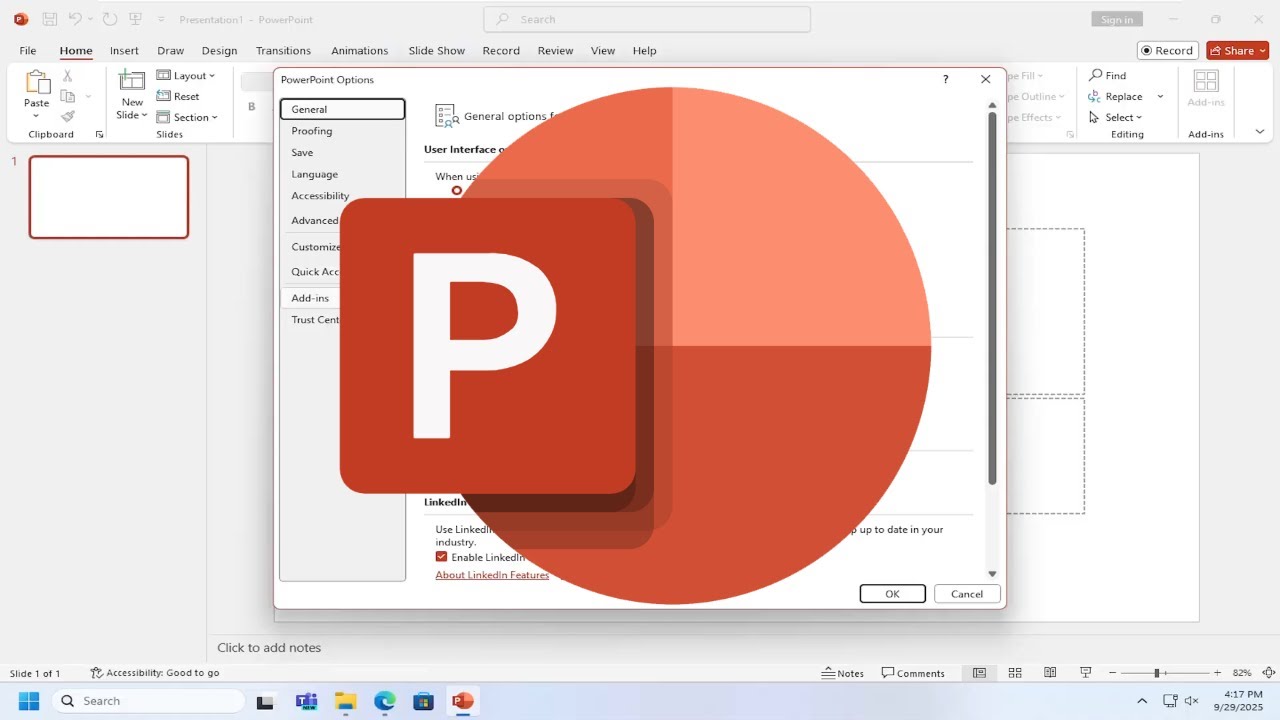This screenshot has height=720, width=1280.
Task: Click the zoom slider handle
Action: 1156,673
